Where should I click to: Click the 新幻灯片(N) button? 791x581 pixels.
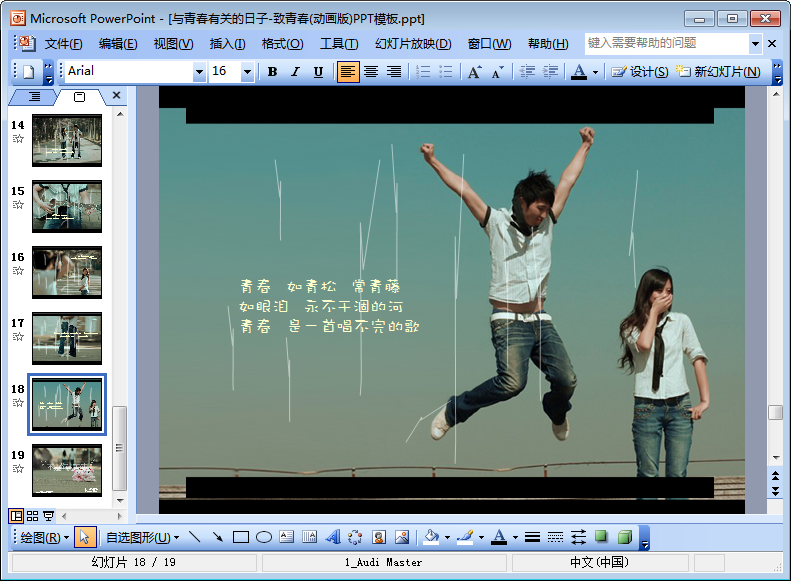pos(717,72)
